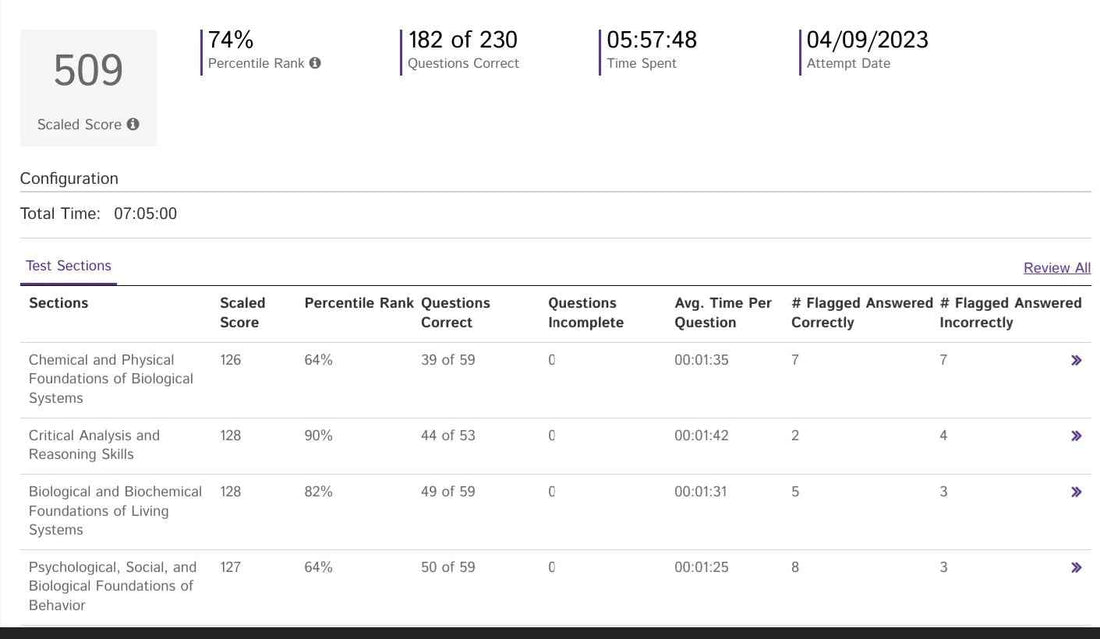Open the Review All link
Screen dimensions: 1100x639
(1056, 268)
